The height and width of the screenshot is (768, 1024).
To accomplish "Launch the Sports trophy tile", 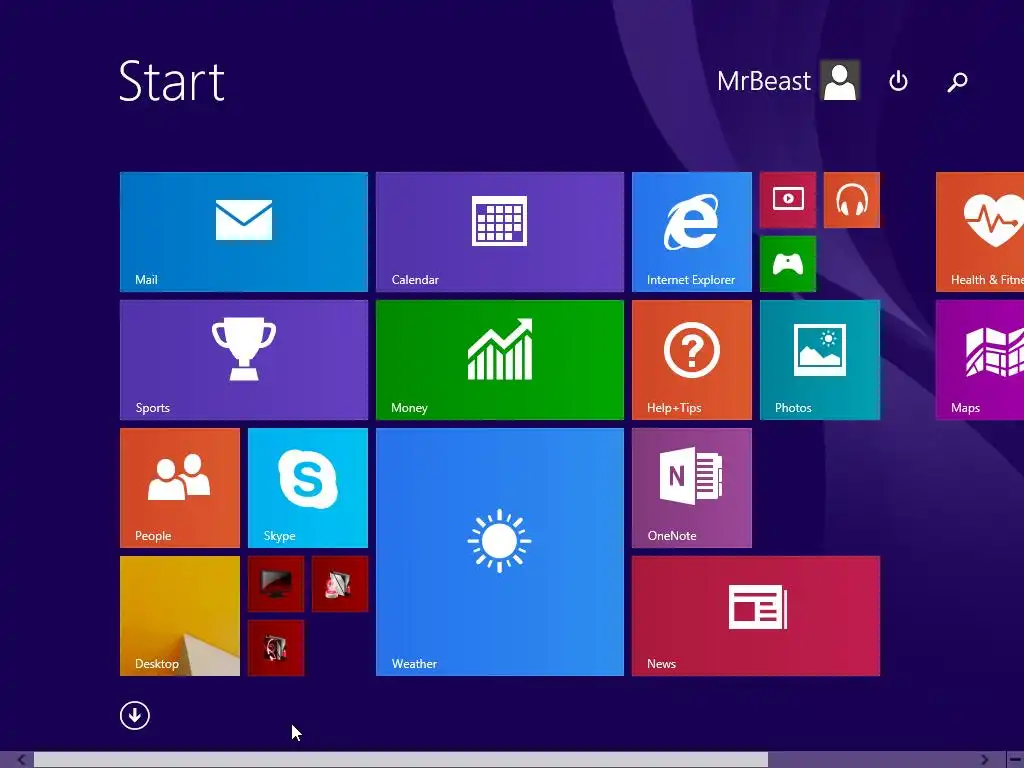I will [x=244, y=360].
